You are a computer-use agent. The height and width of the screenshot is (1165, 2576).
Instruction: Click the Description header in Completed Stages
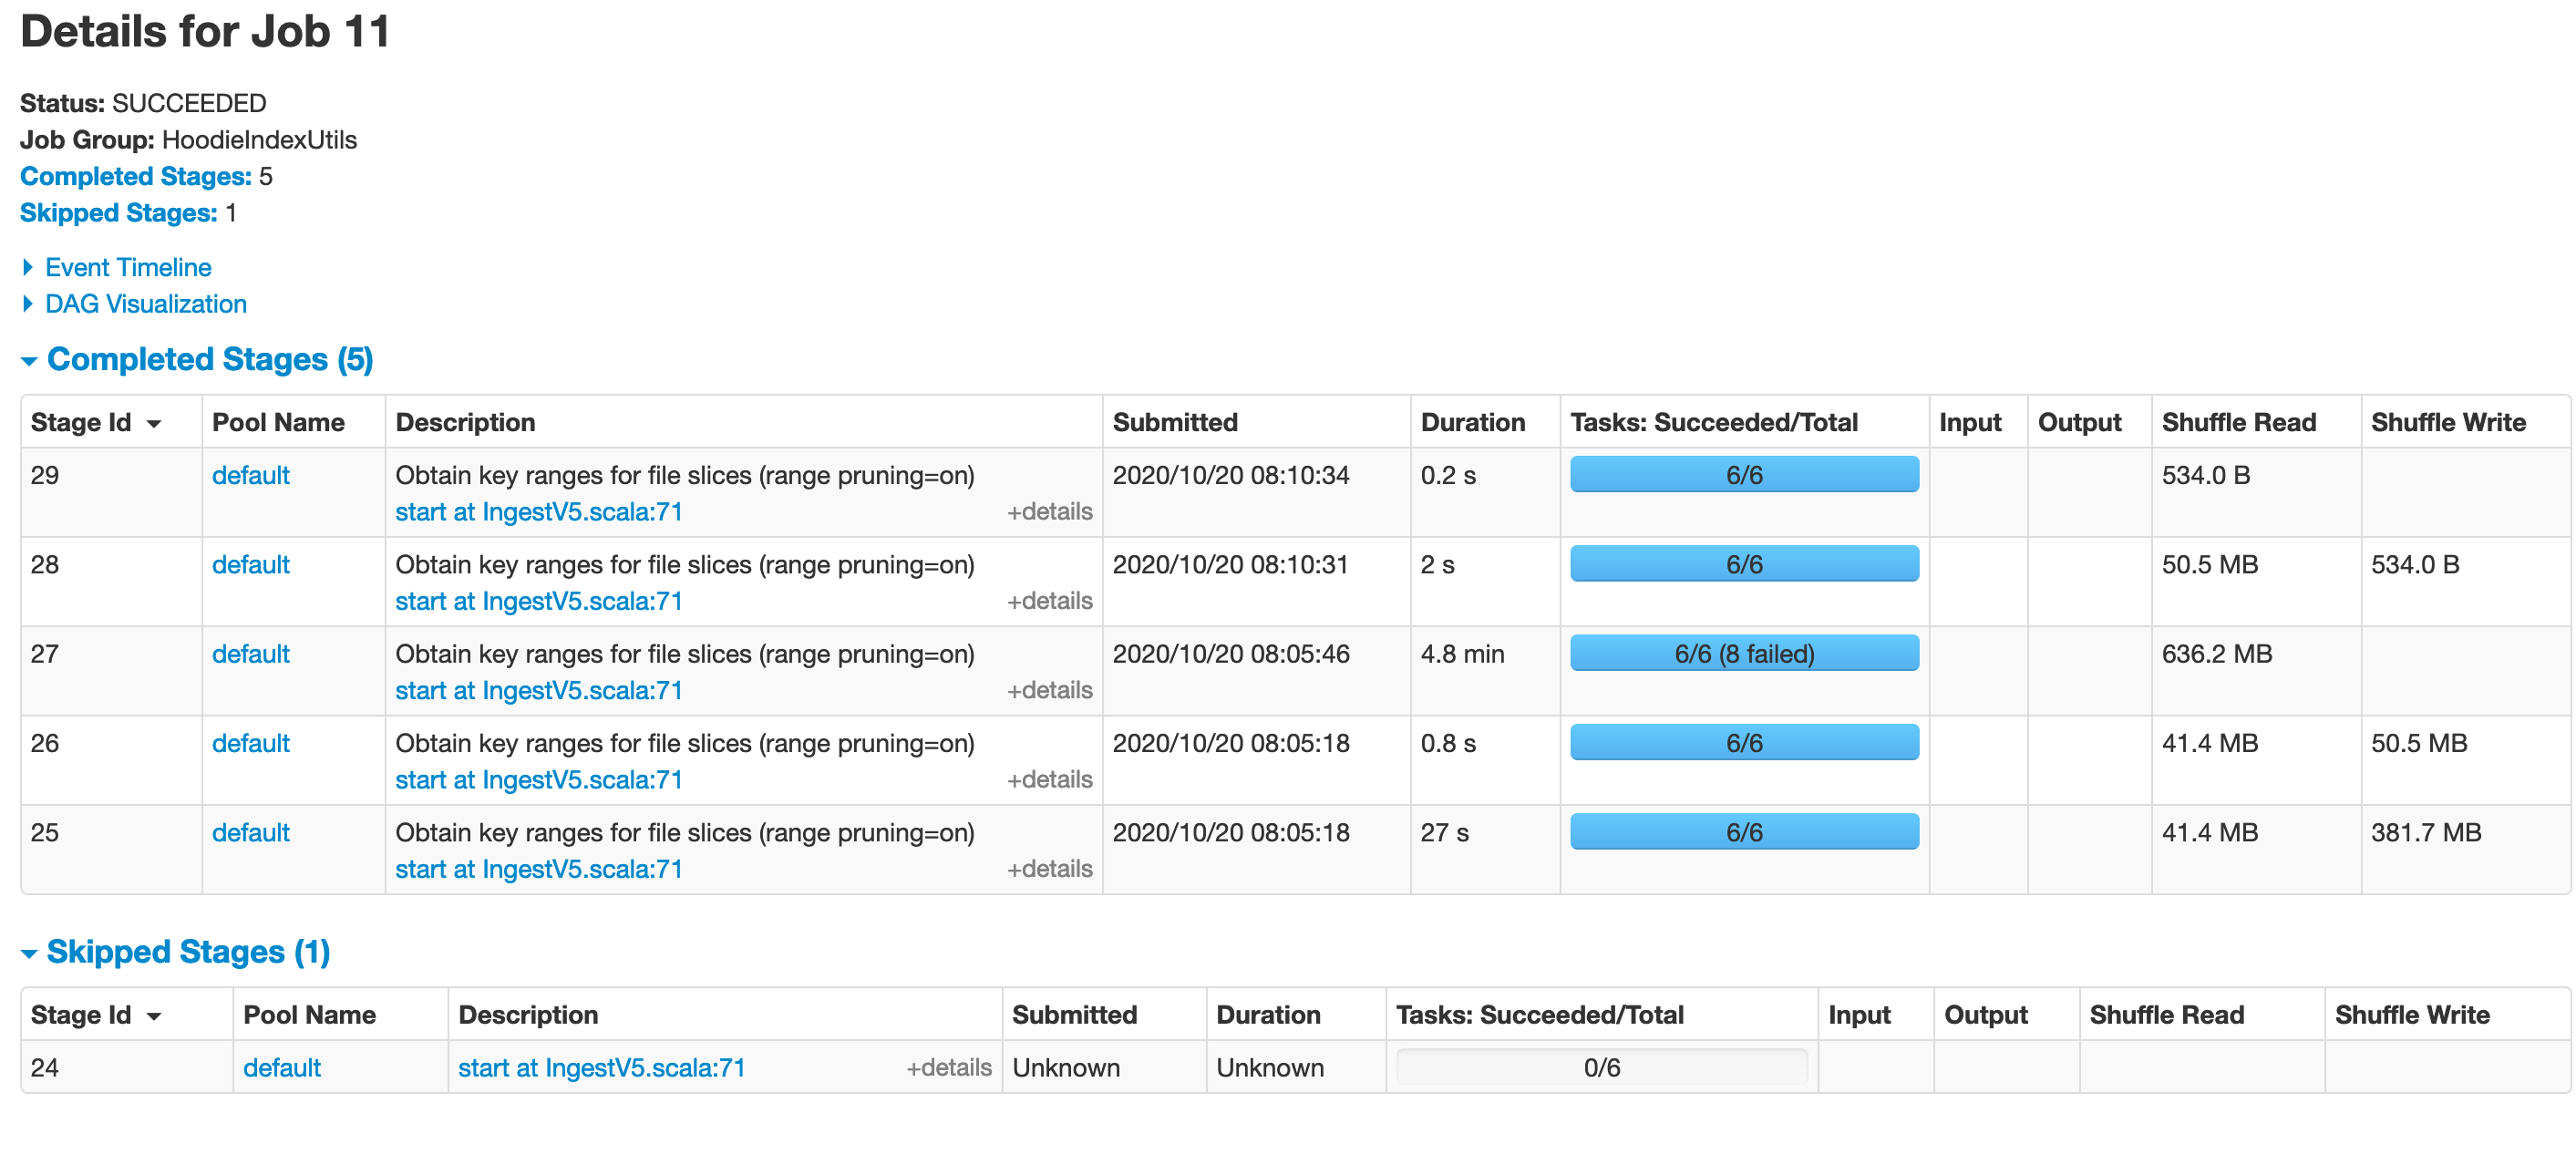point(465,422)
